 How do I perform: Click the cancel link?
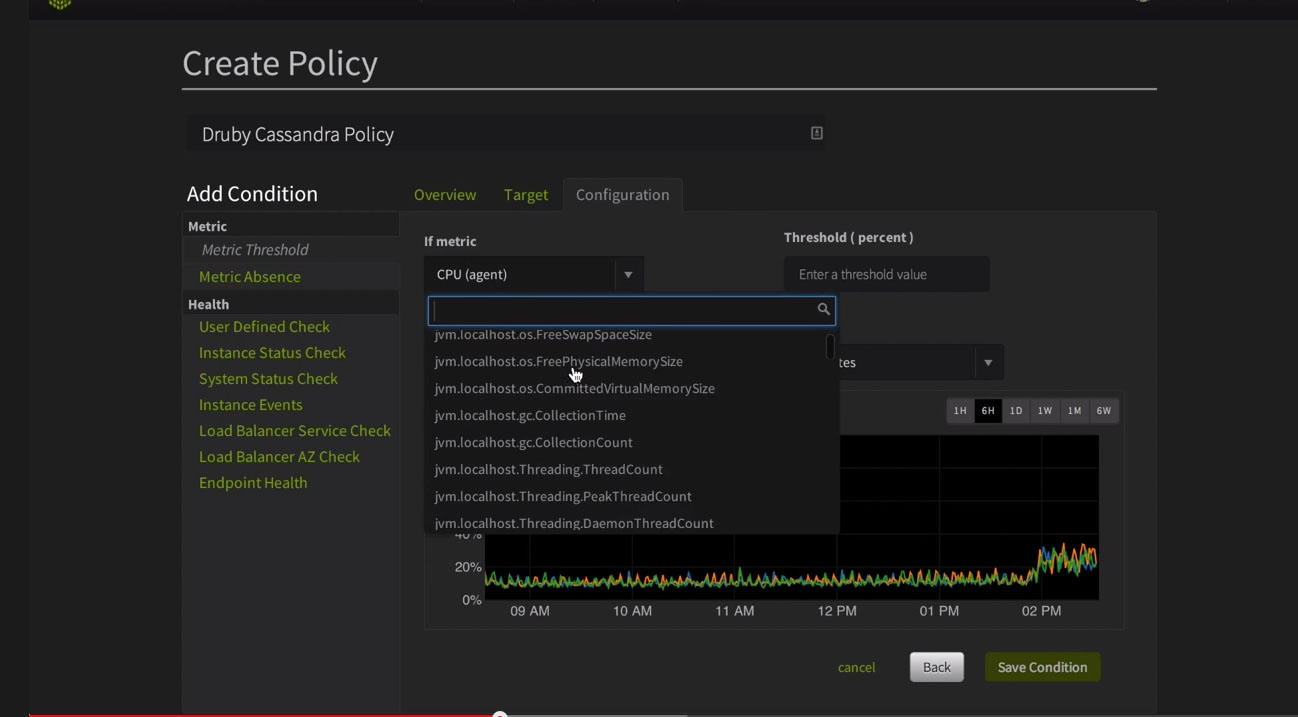coord(856,667)
